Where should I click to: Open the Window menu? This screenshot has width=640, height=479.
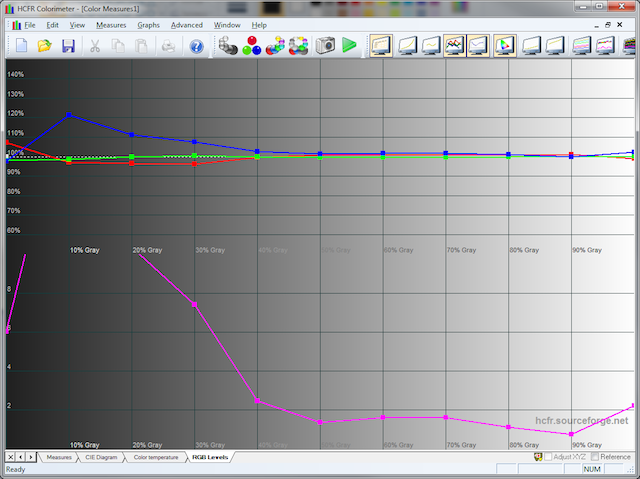click(x=227, y=25)
